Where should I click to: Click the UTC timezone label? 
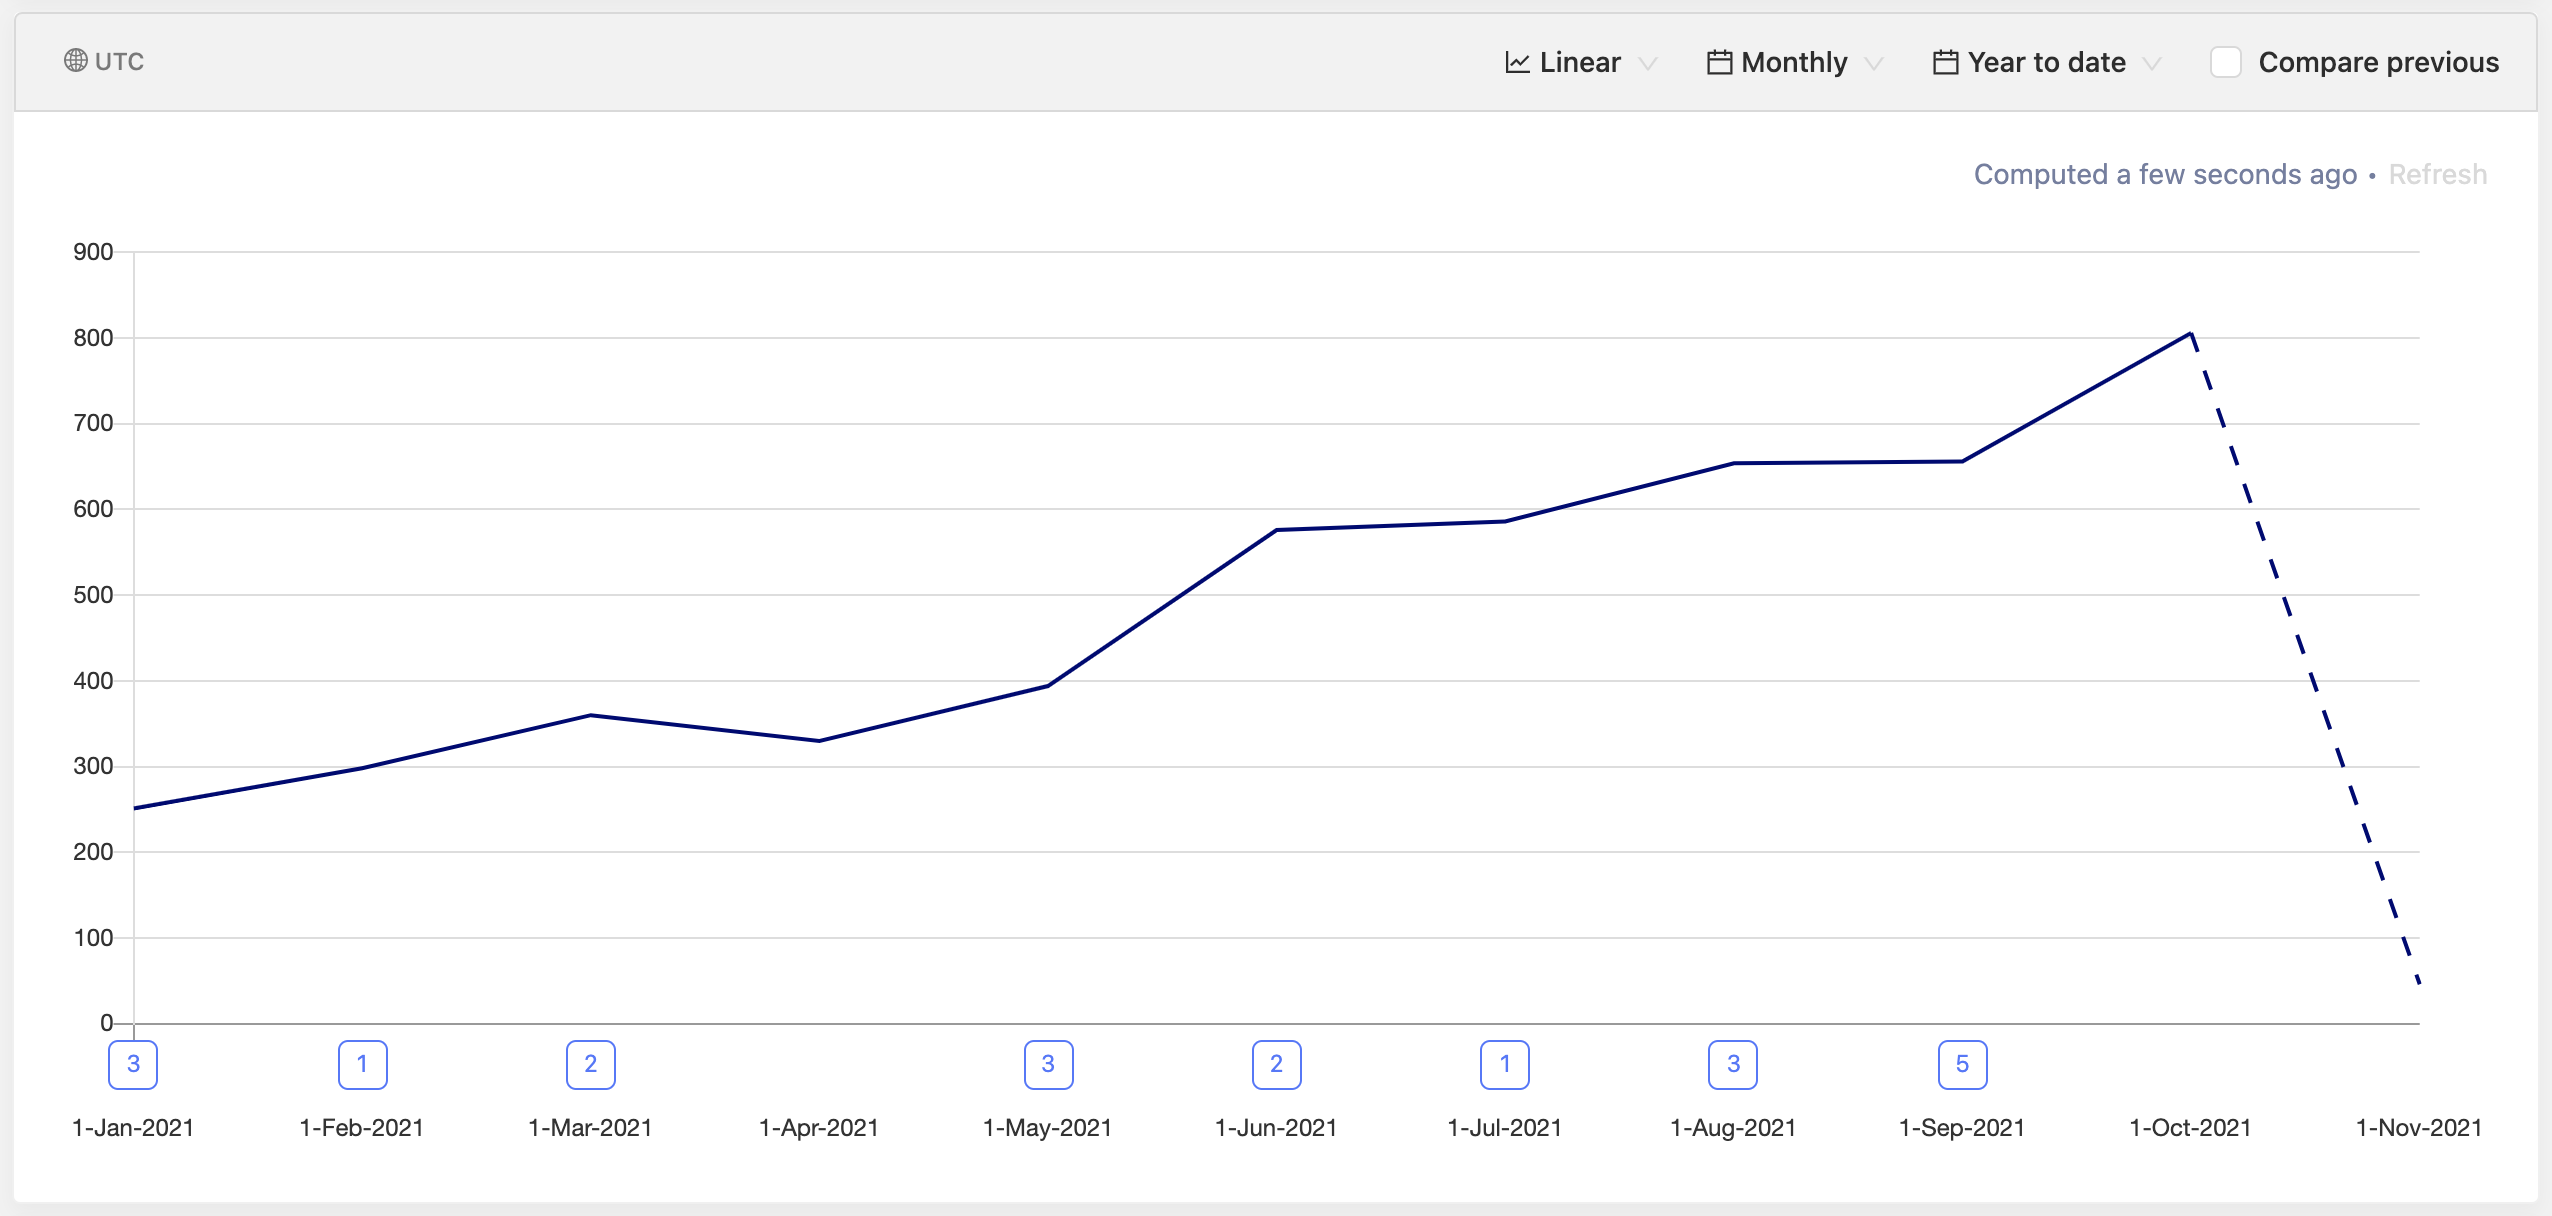point(119,62)
